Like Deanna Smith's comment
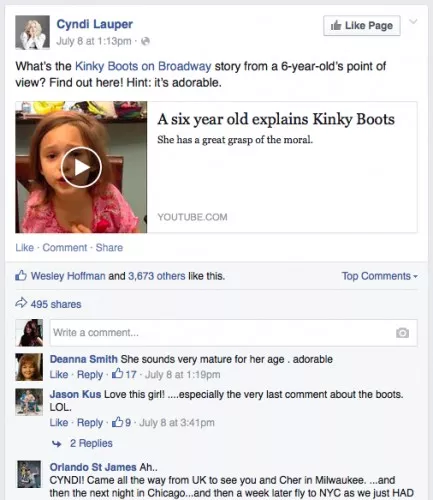 click(x=59, y=374)
